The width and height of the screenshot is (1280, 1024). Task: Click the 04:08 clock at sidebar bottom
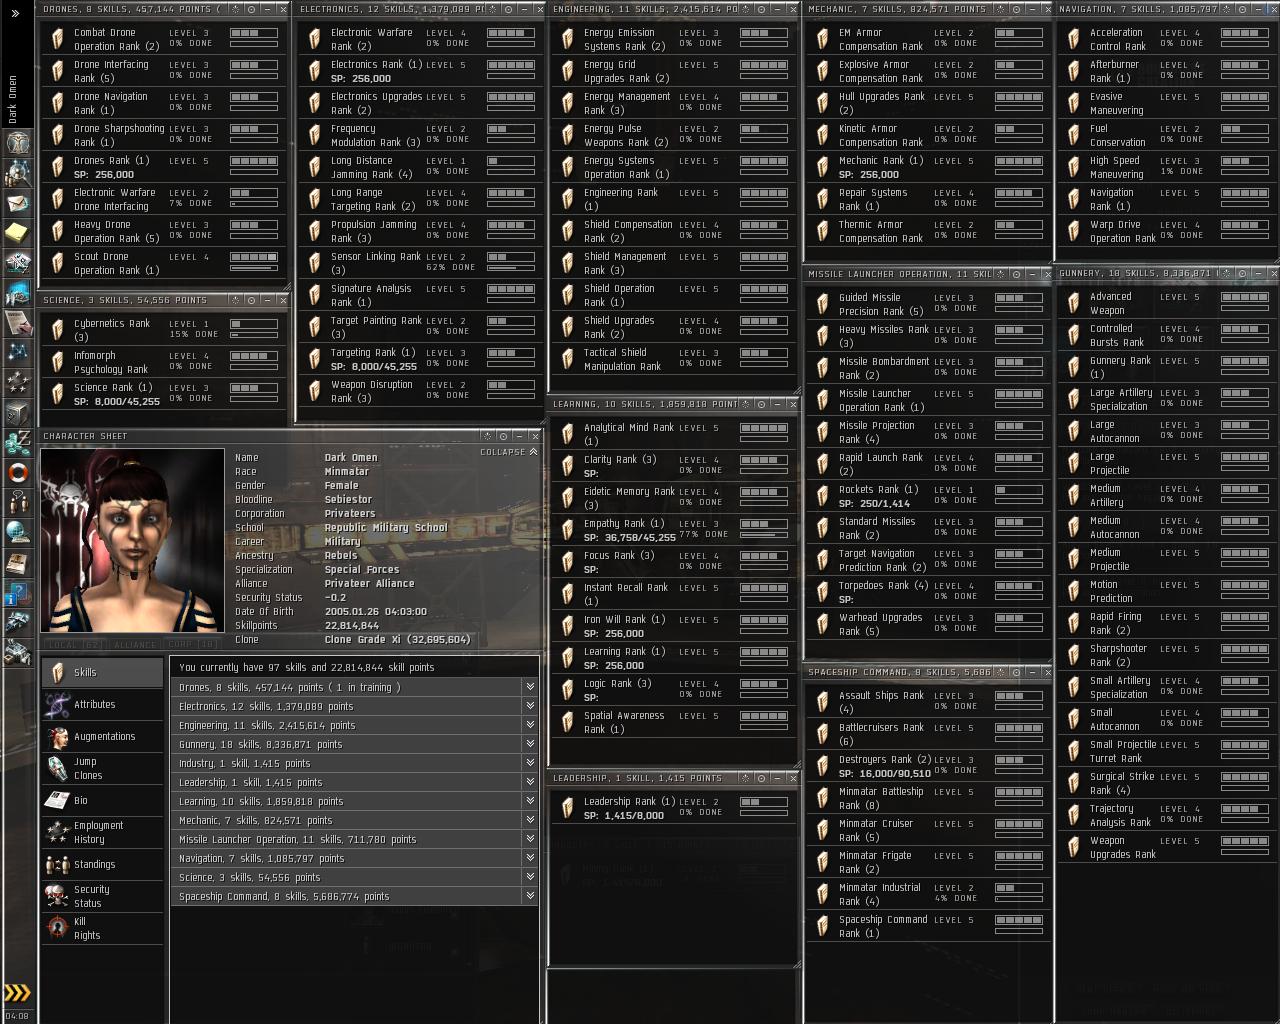[17, 1016]
